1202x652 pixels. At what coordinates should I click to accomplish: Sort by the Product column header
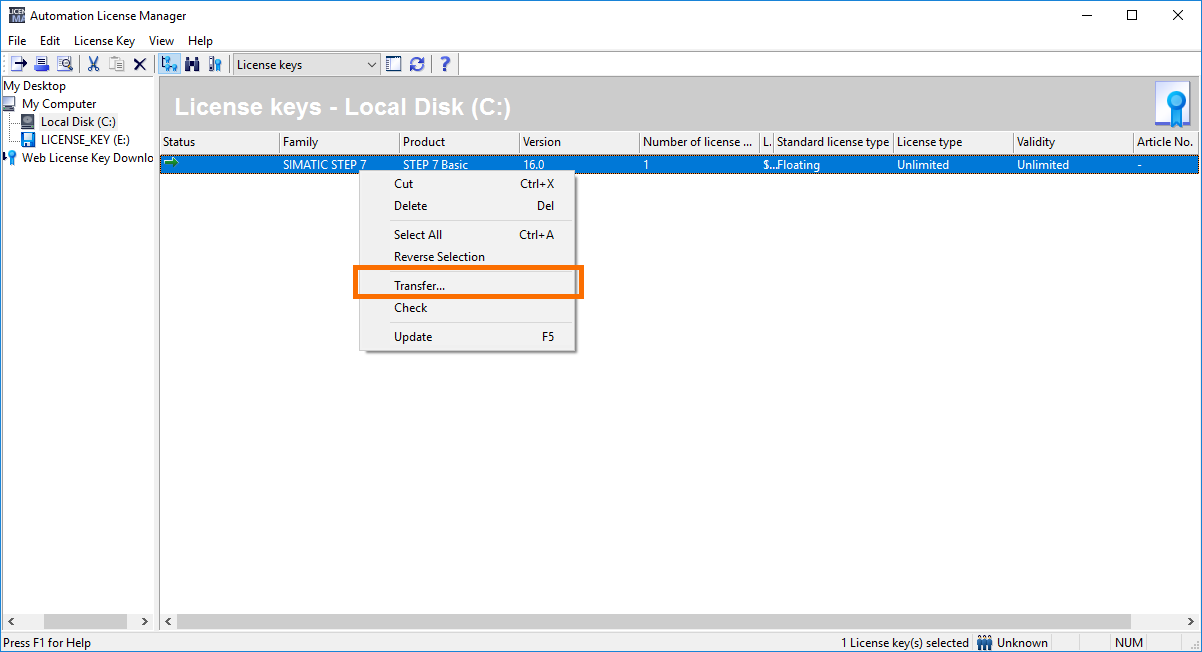[x=459, y=142]
